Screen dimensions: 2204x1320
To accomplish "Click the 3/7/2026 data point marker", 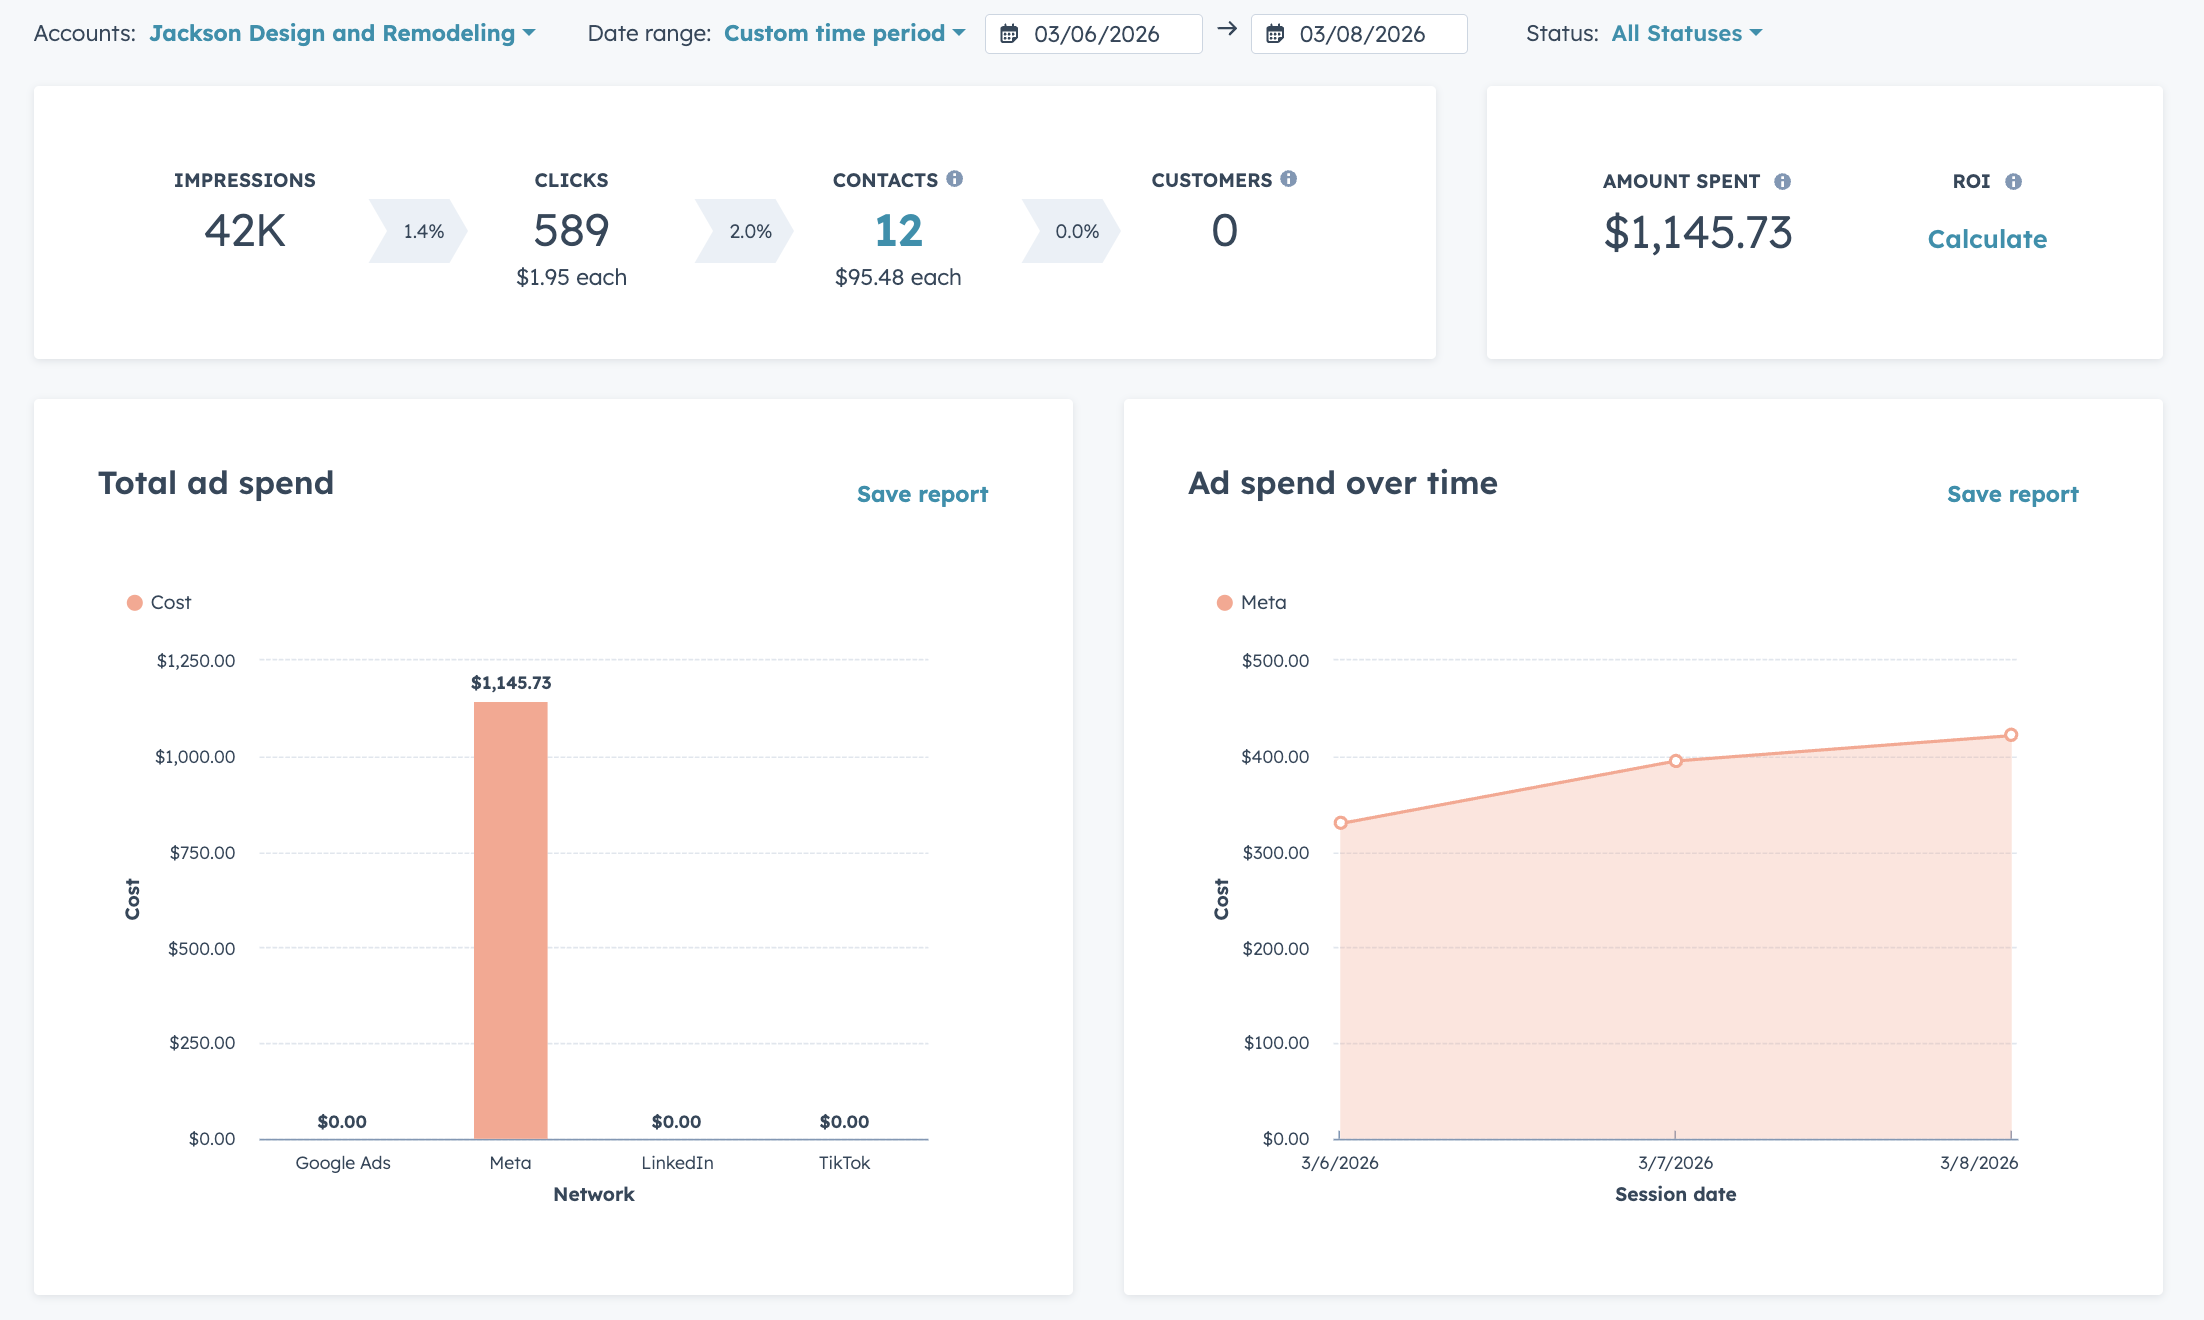I will pos(1676,761).
